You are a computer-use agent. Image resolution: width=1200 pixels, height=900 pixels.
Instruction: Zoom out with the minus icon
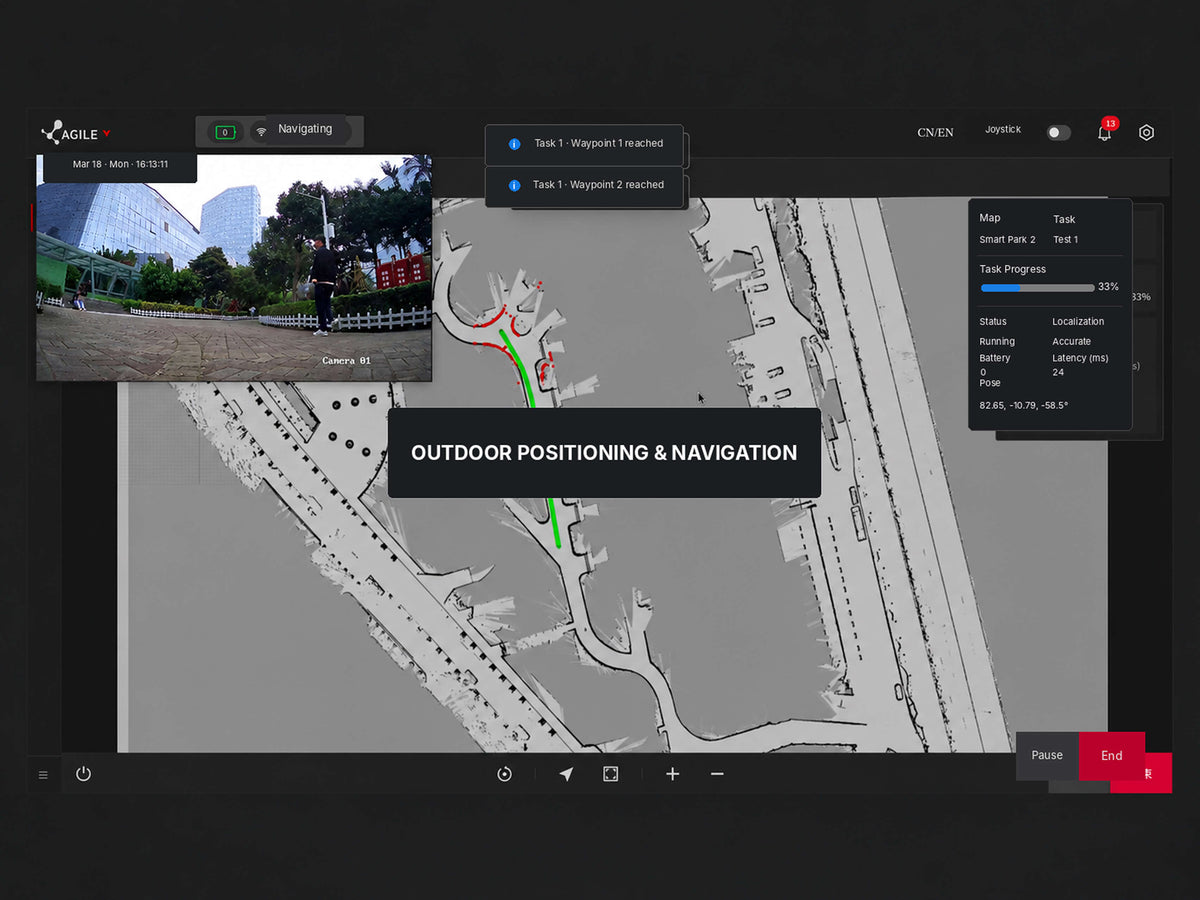[717, 774]
